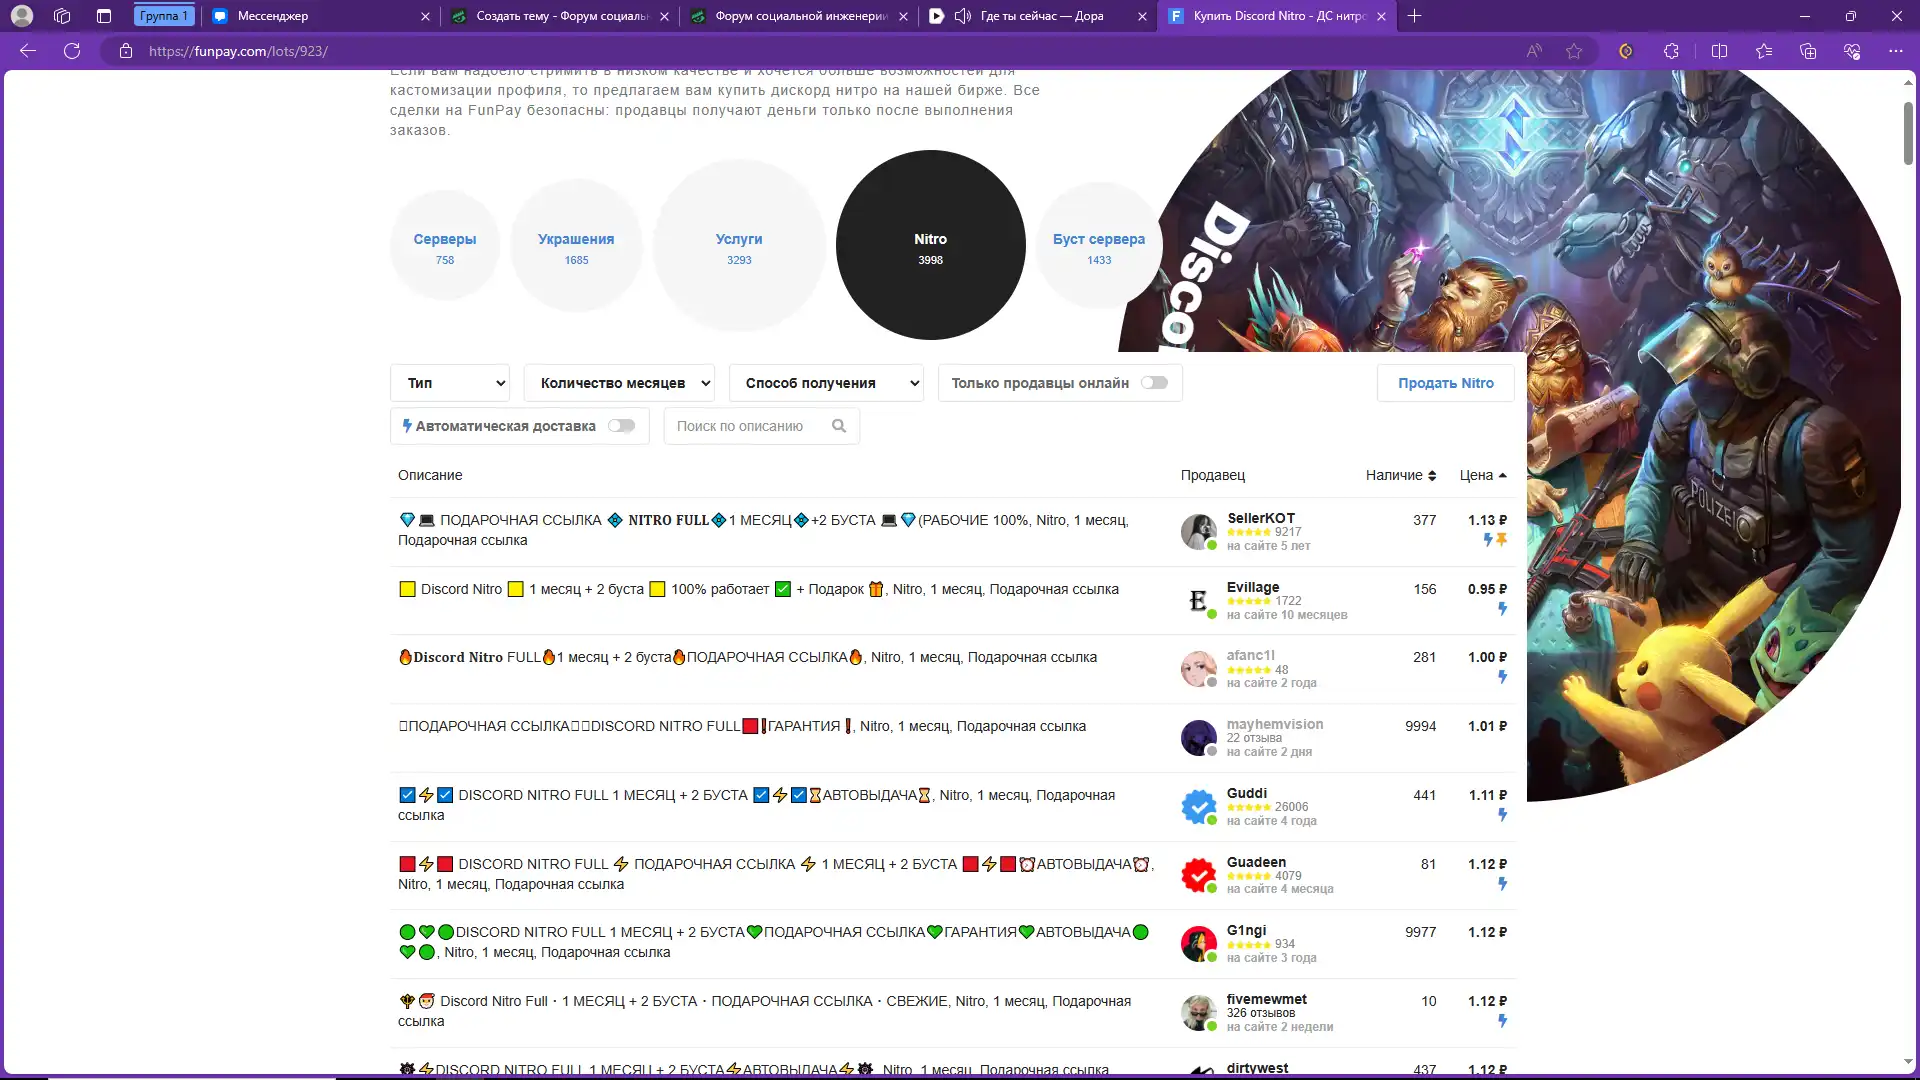Open Evillage's Discord Nitro listing
The height and width of the screenshot is (1080, 1920).
click(x=758, y=589)
